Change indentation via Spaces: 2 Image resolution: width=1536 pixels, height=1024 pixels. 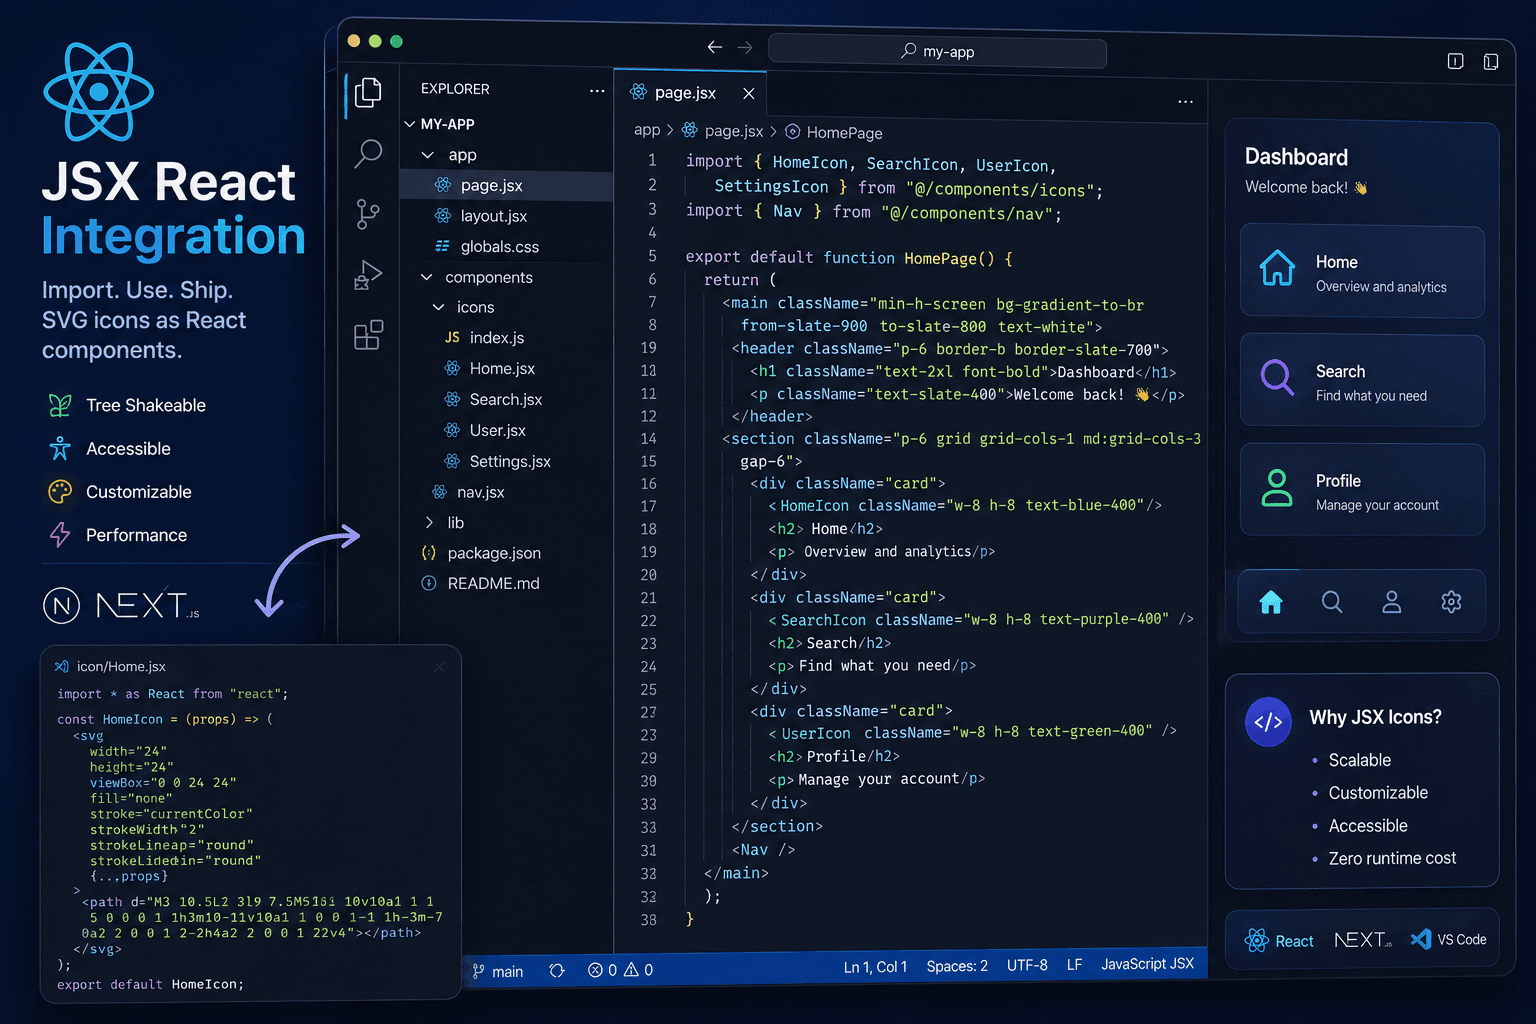click(957, 966)
